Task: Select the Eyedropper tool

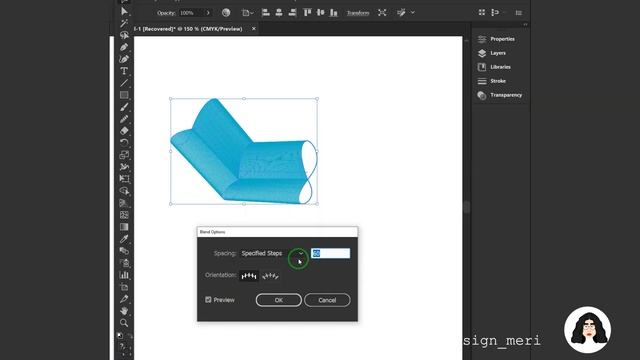Action: point(124,239)
